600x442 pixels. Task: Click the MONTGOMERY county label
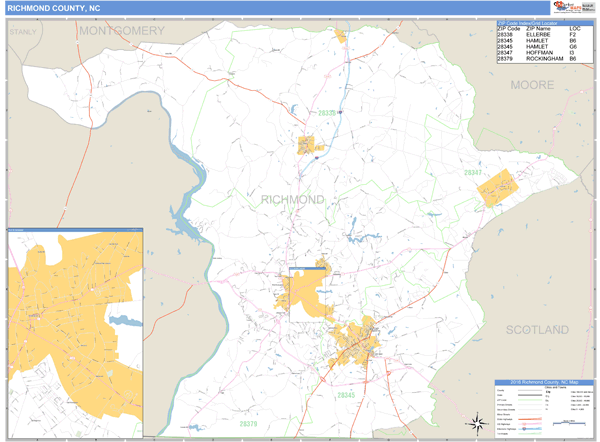pos(122,31)
